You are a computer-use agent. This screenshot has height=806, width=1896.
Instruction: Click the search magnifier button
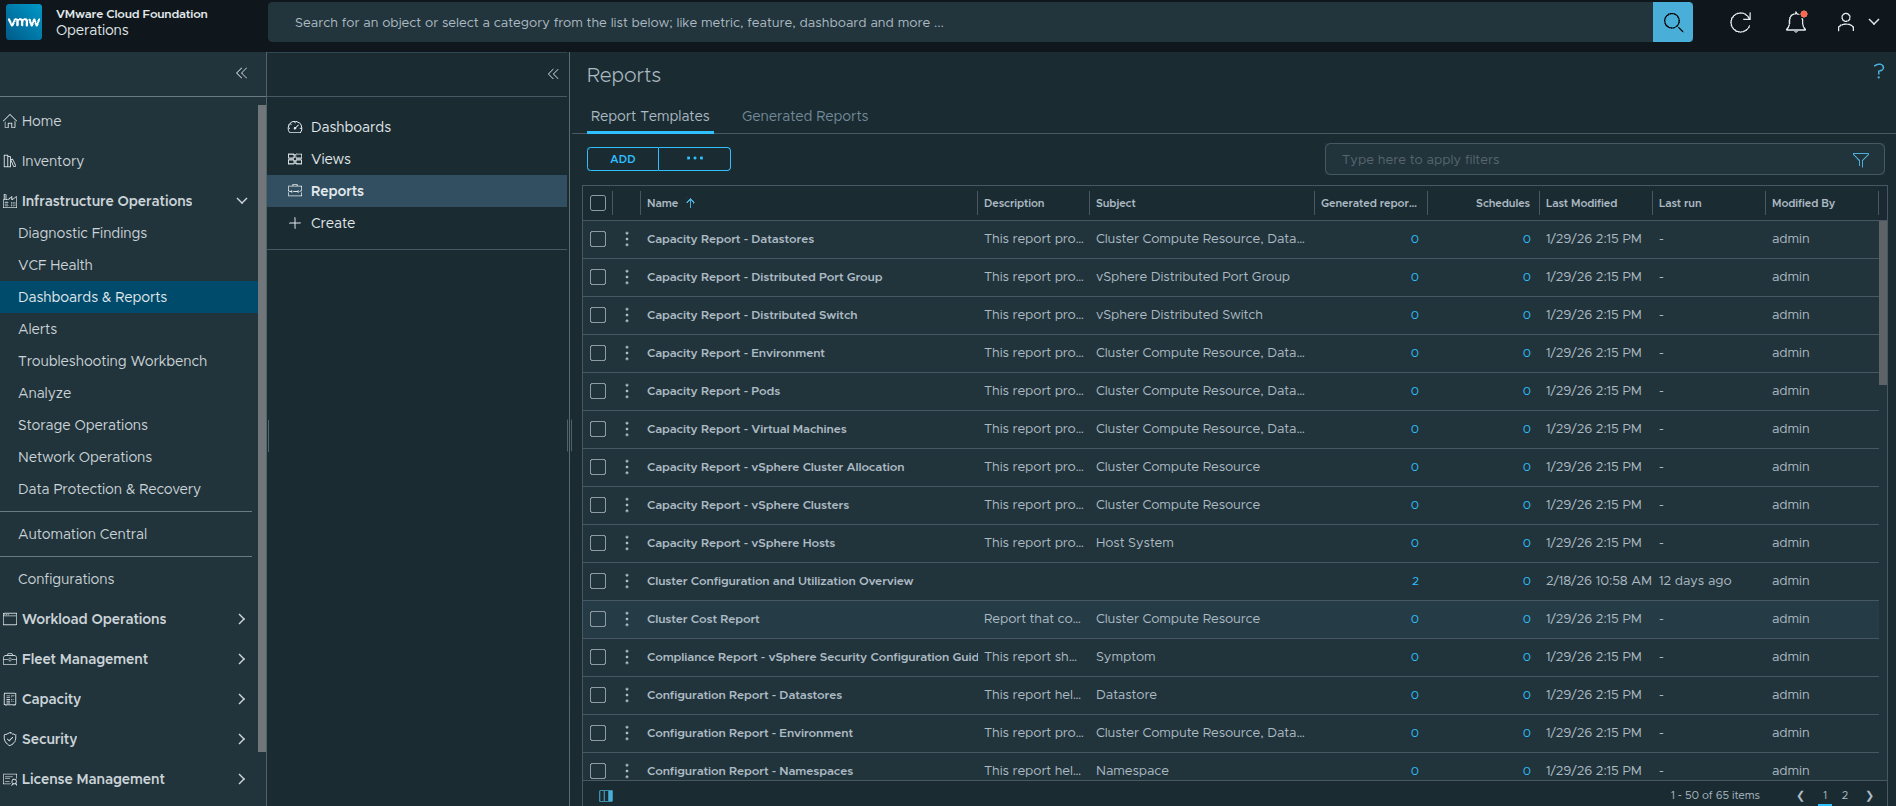(x=1672, y=22)
